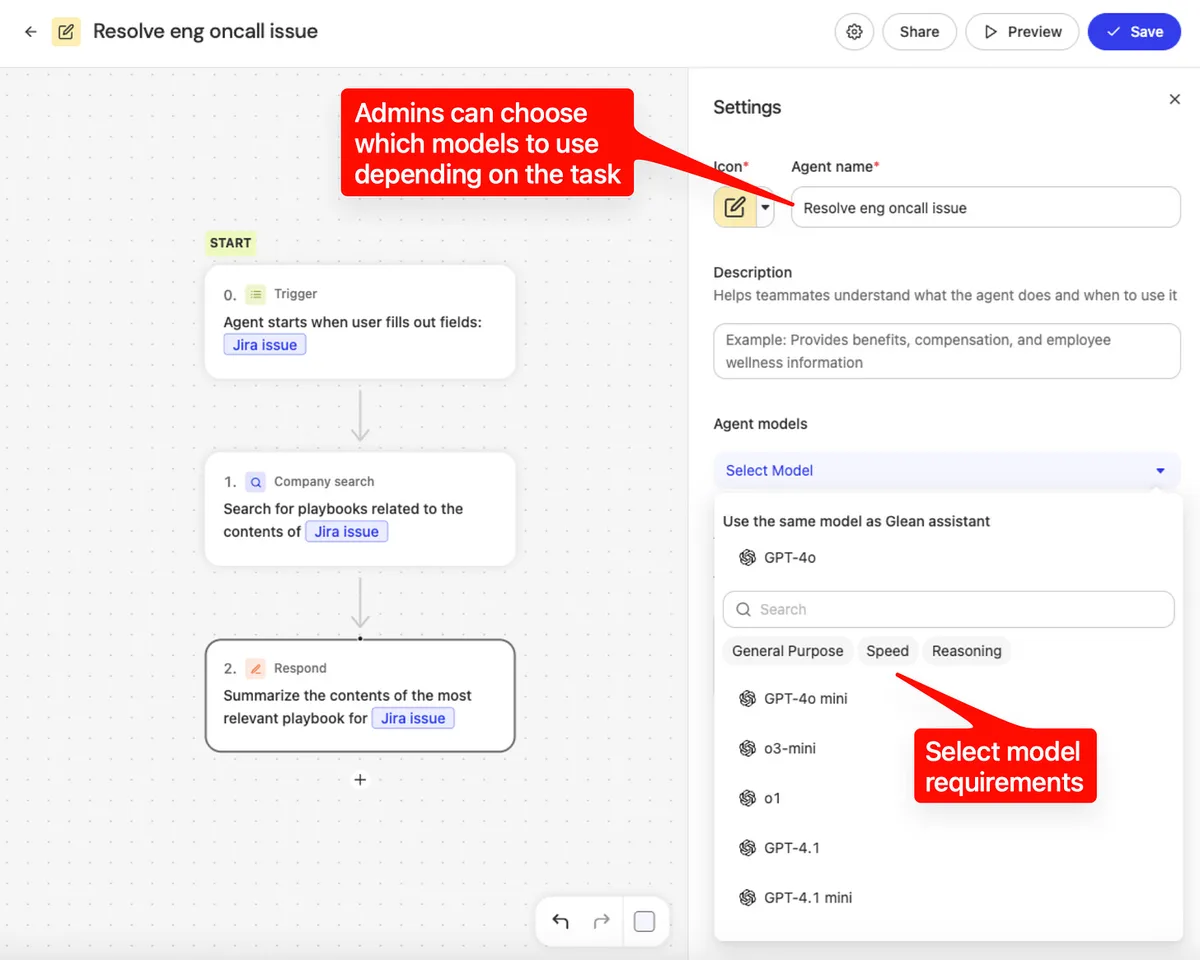The image size is (1200, 960).
Task: Click the redo icon
Action: 601,922
